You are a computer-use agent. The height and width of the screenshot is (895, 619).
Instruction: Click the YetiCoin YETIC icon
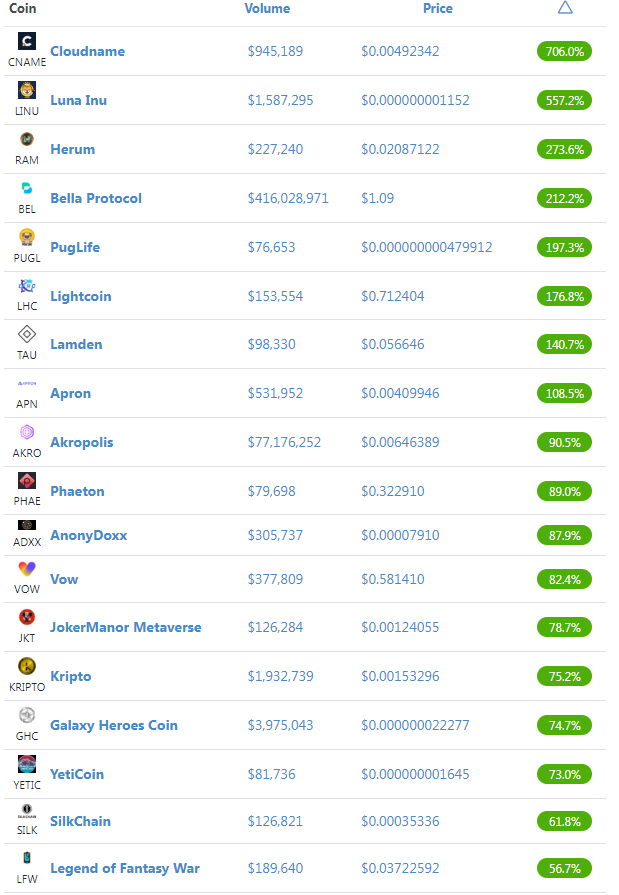tap(27, 764)
